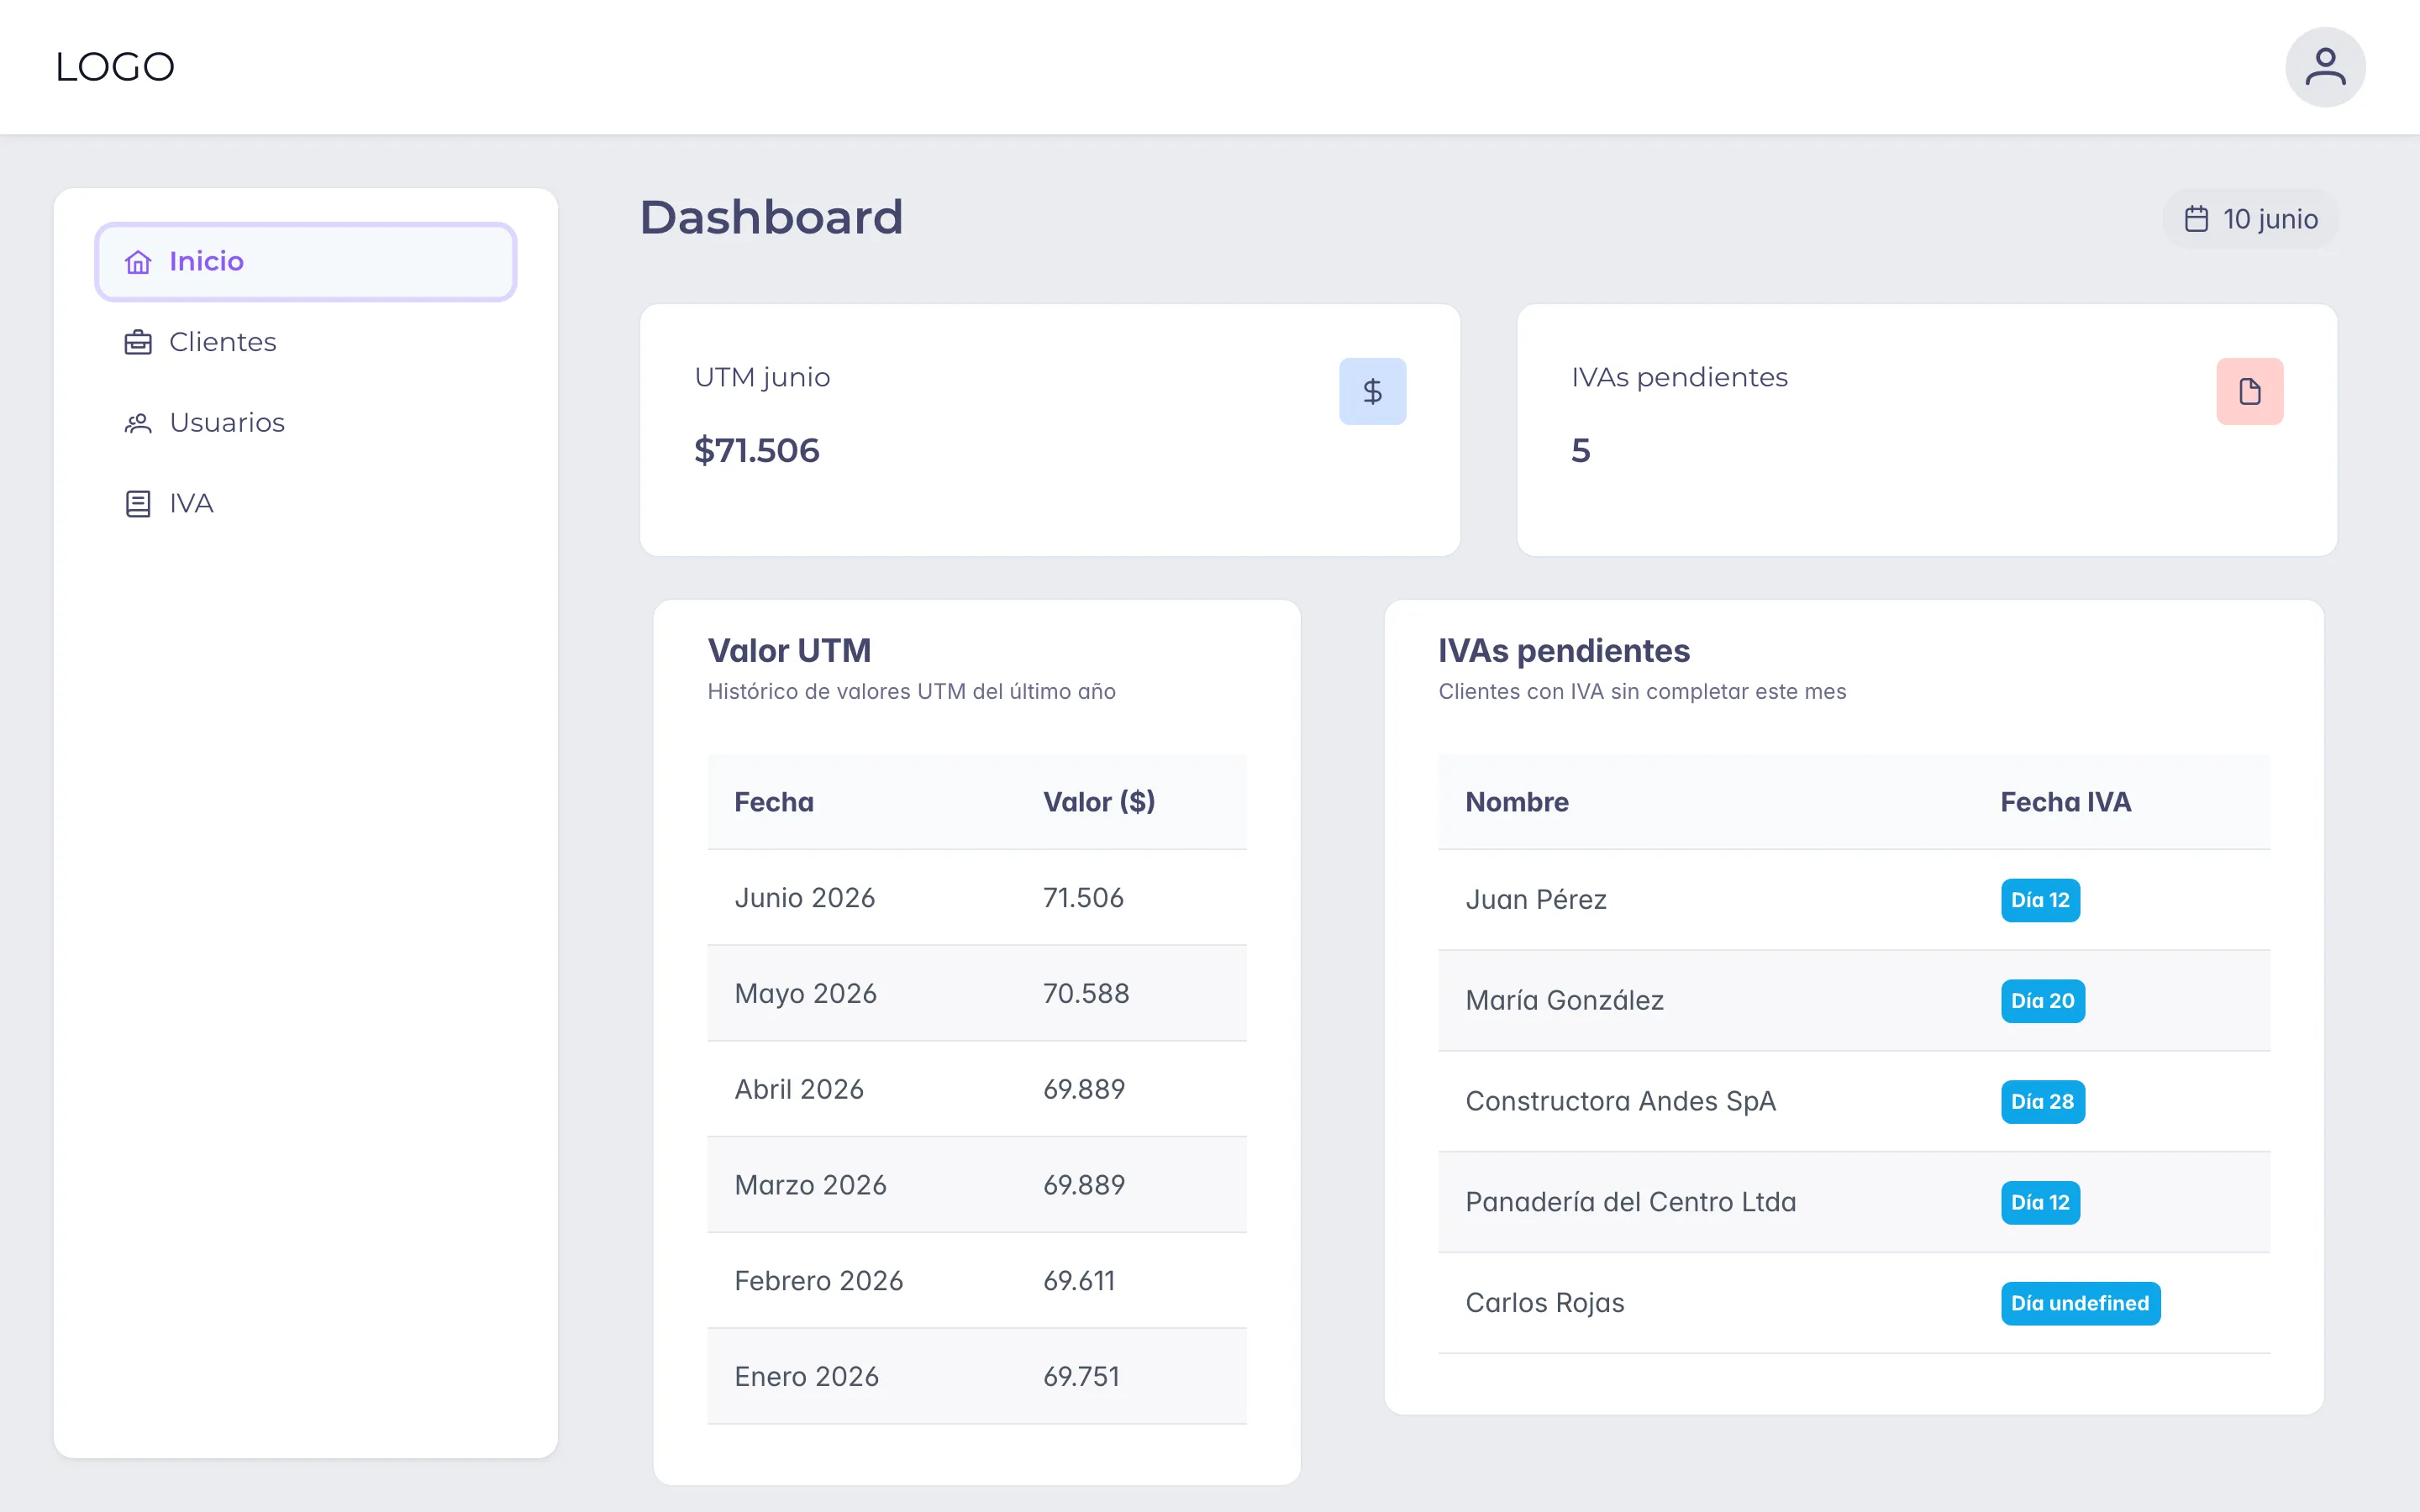Screen dimensions: 2420x1512
Task: Click the dollar icon in UTM card
Action: pos(1372,391)
